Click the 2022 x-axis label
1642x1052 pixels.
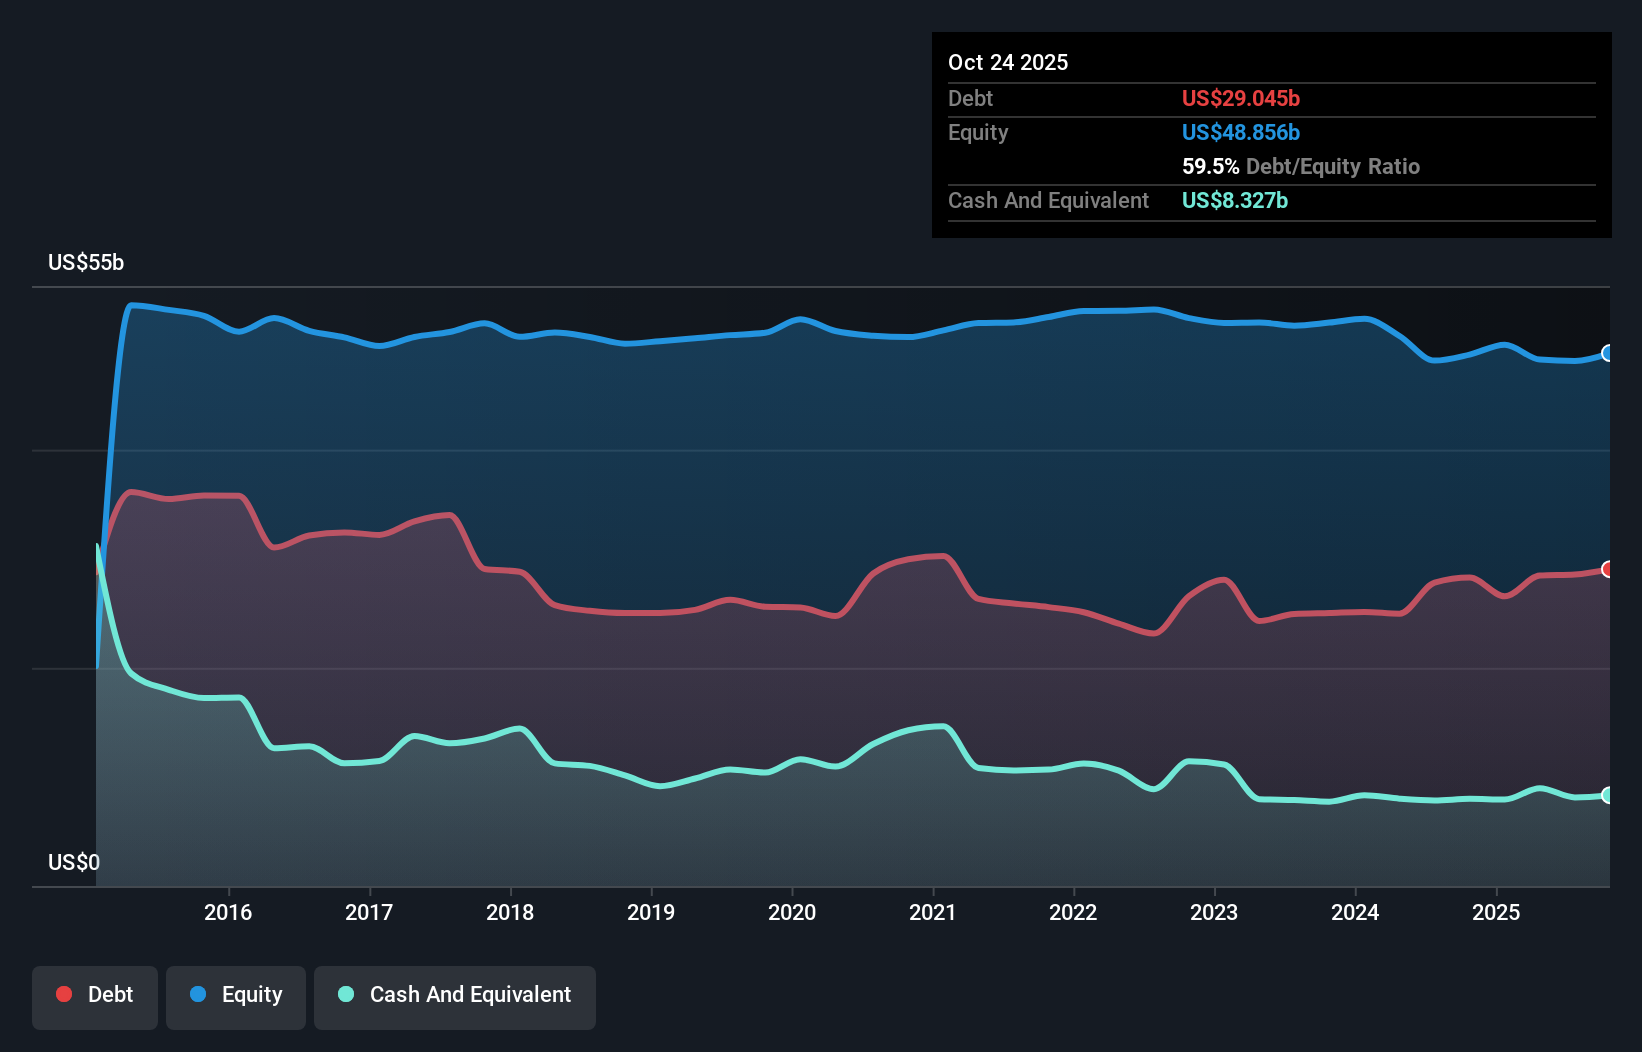[x=1073, y=912]
